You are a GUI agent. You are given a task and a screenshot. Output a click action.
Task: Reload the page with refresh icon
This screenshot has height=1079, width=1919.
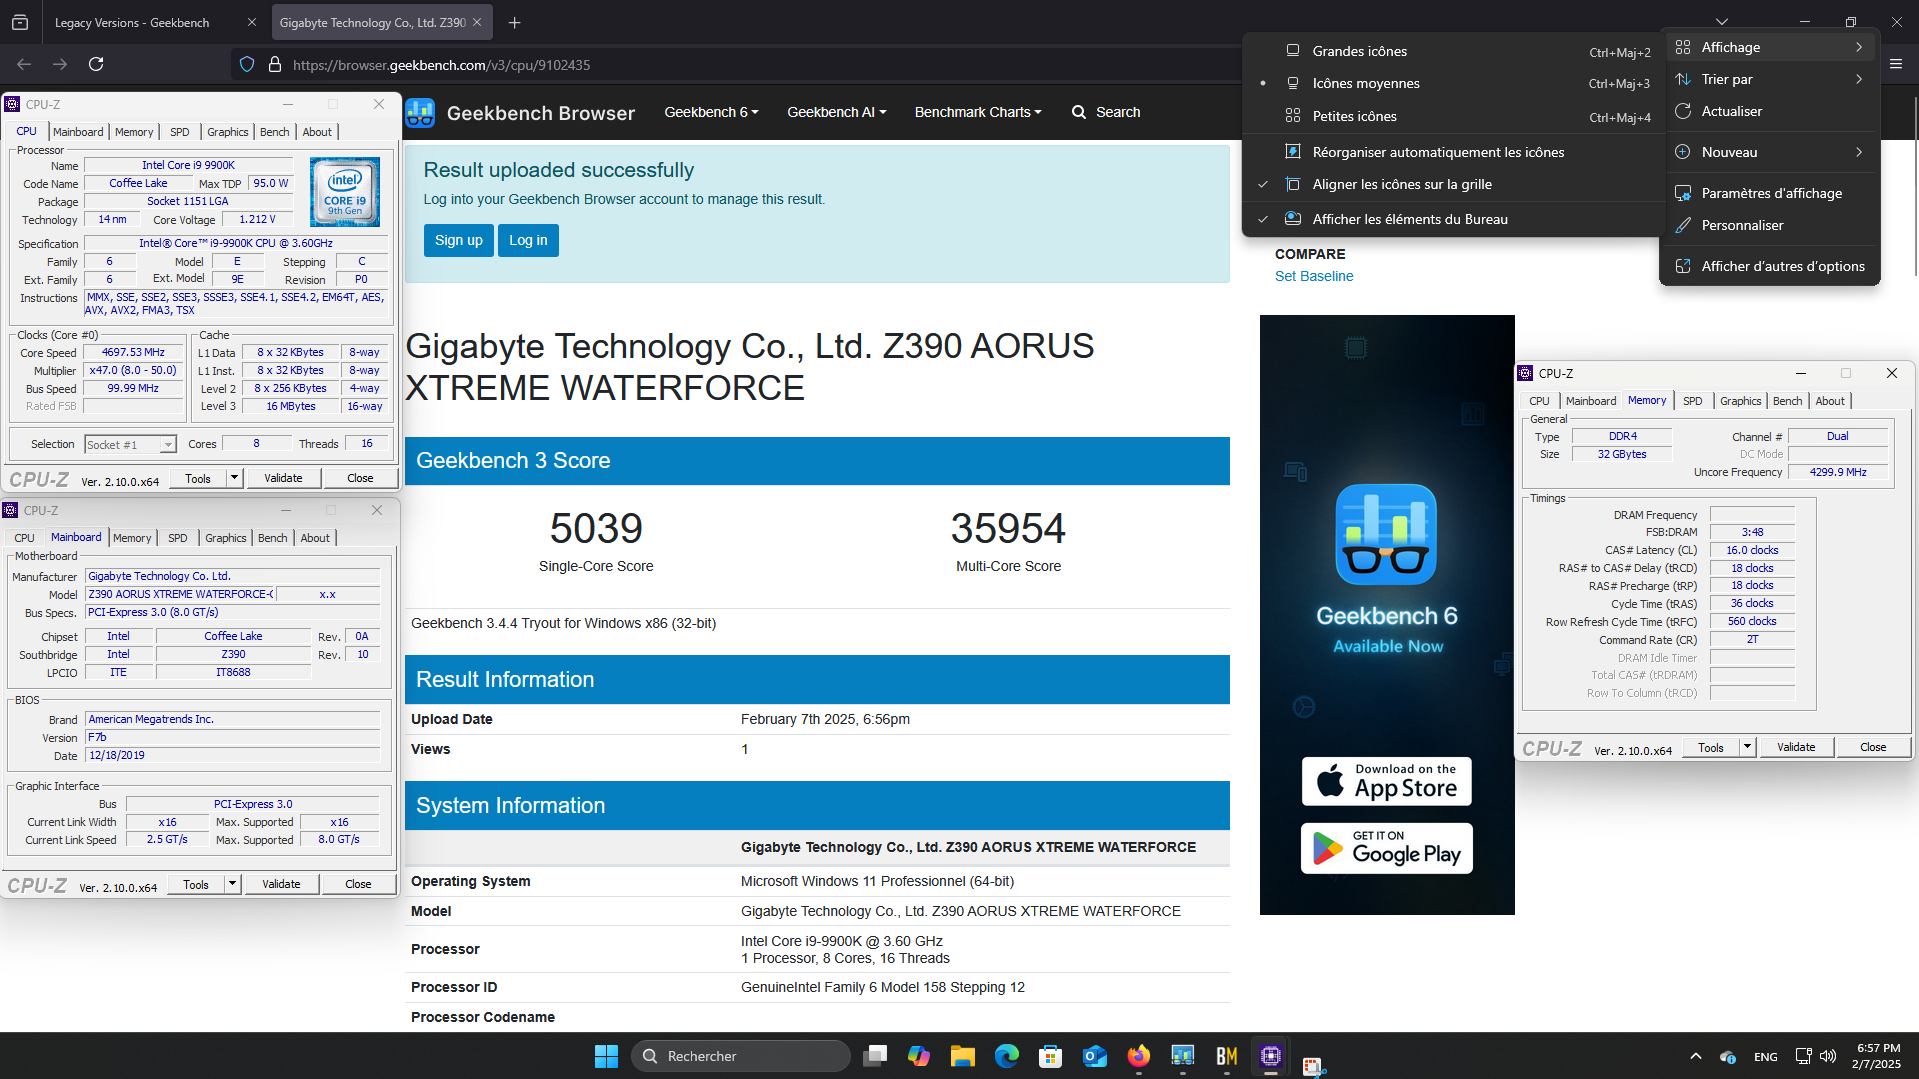pos(96,64)
